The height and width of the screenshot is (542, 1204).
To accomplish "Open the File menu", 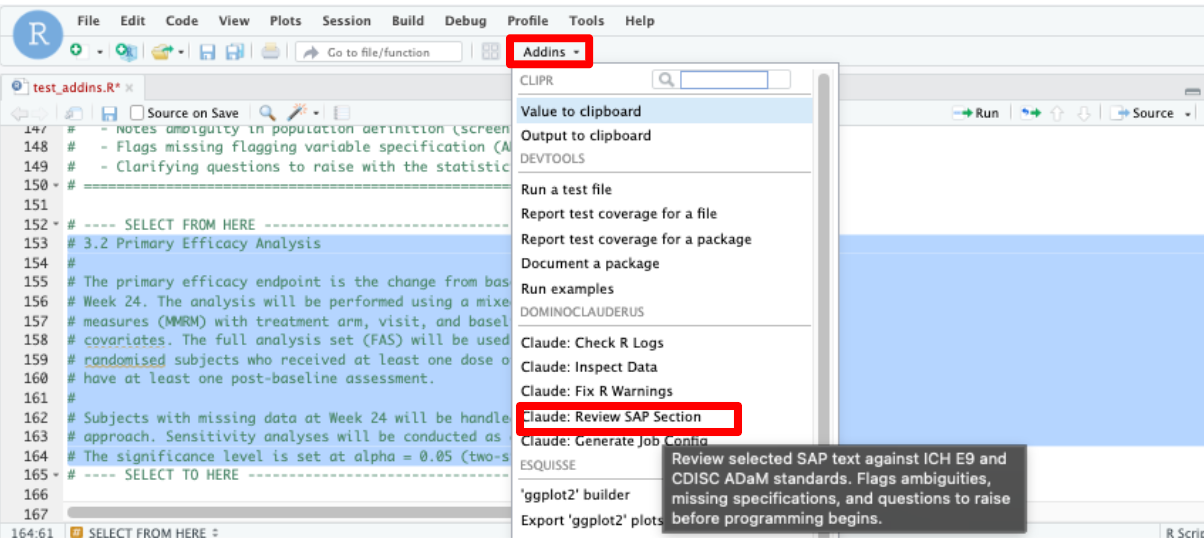I will pyautogui.click(x=88, y=20).
